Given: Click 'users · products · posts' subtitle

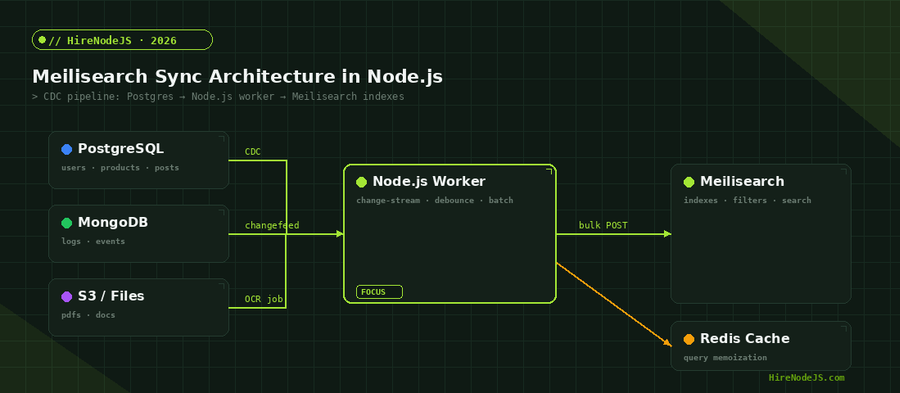Looking at the screenshot, I should 120,168.
